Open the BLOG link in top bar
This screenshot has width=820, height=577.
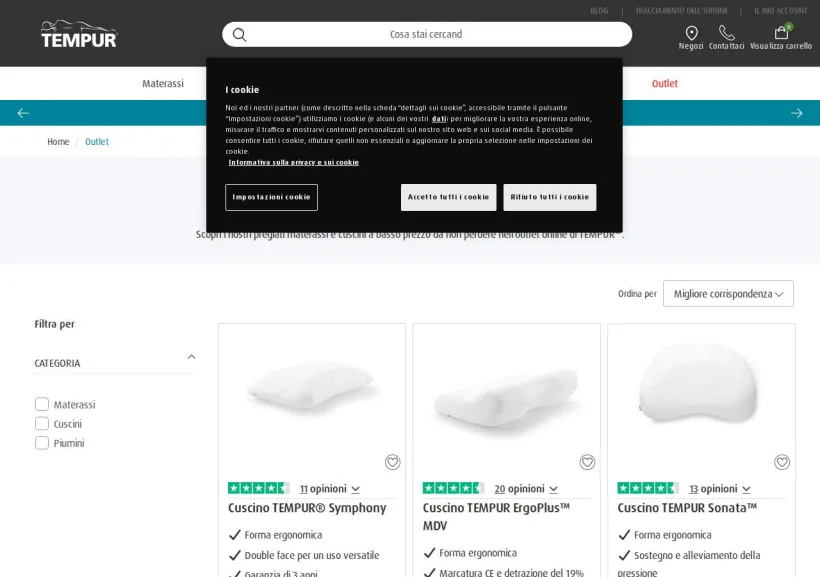tap(599, 10)
